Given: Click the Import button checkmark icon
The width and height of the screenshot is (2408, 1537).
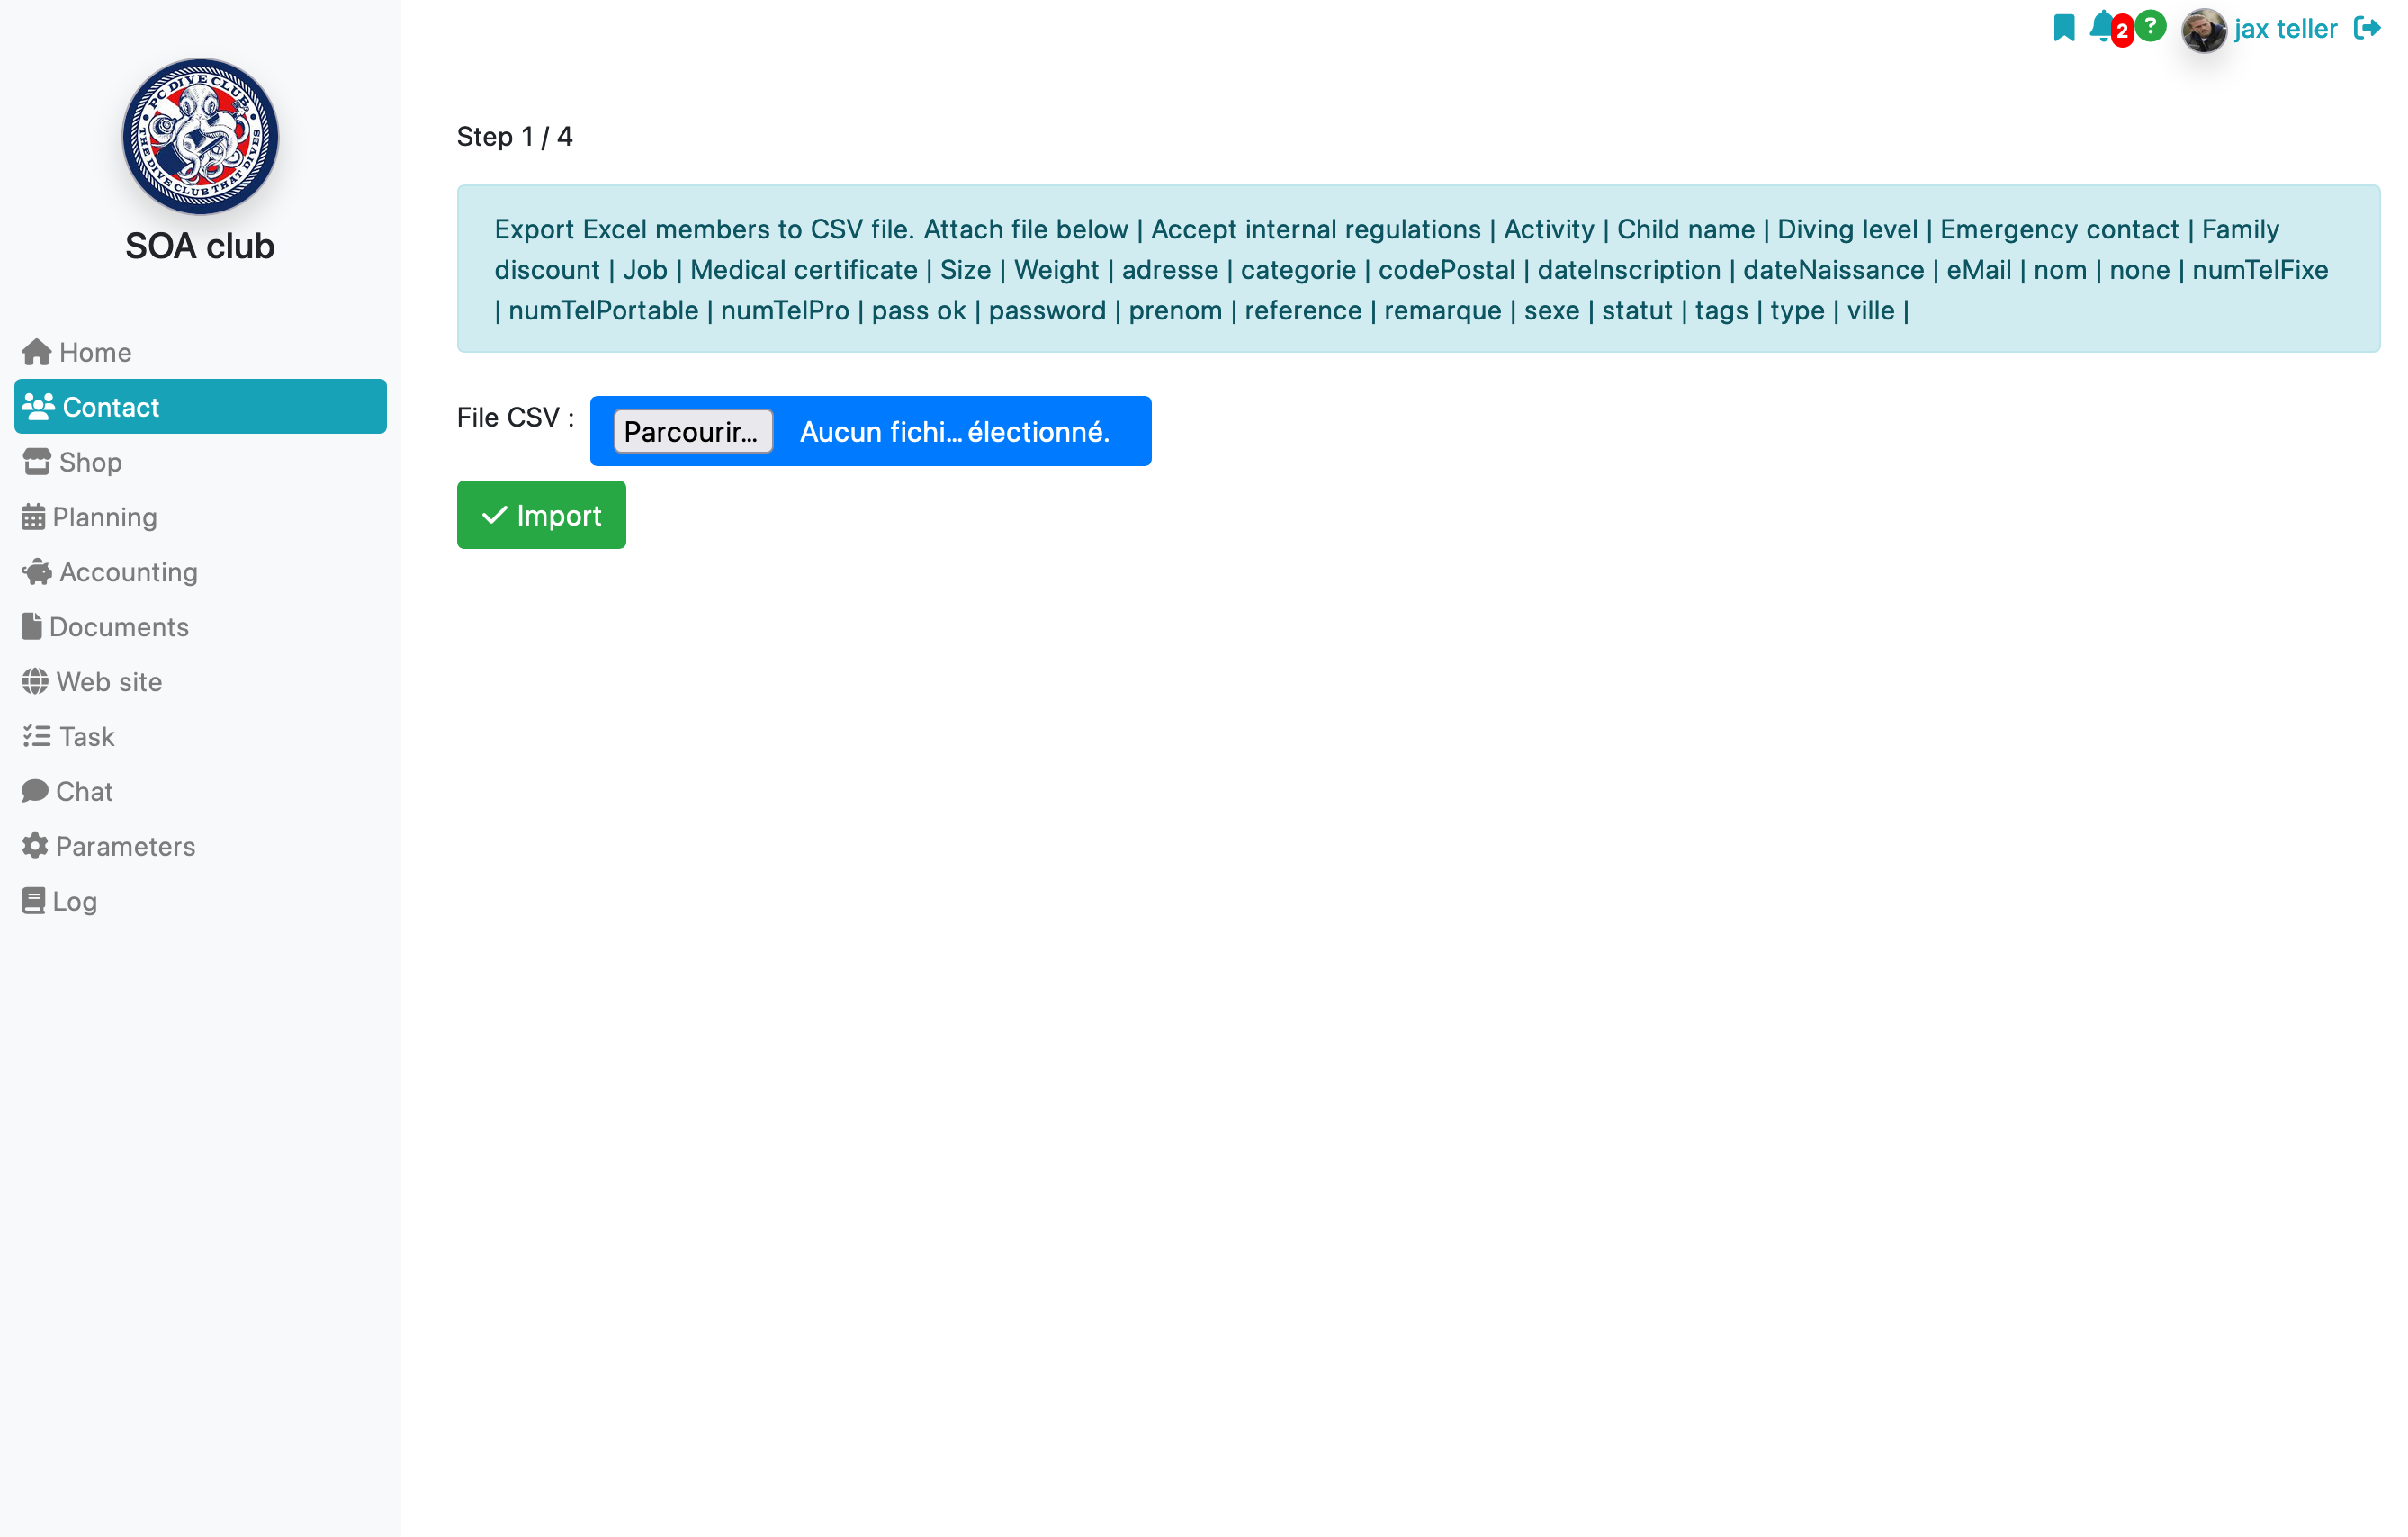Looking at the screenshot, I should [x=494, y=515].
